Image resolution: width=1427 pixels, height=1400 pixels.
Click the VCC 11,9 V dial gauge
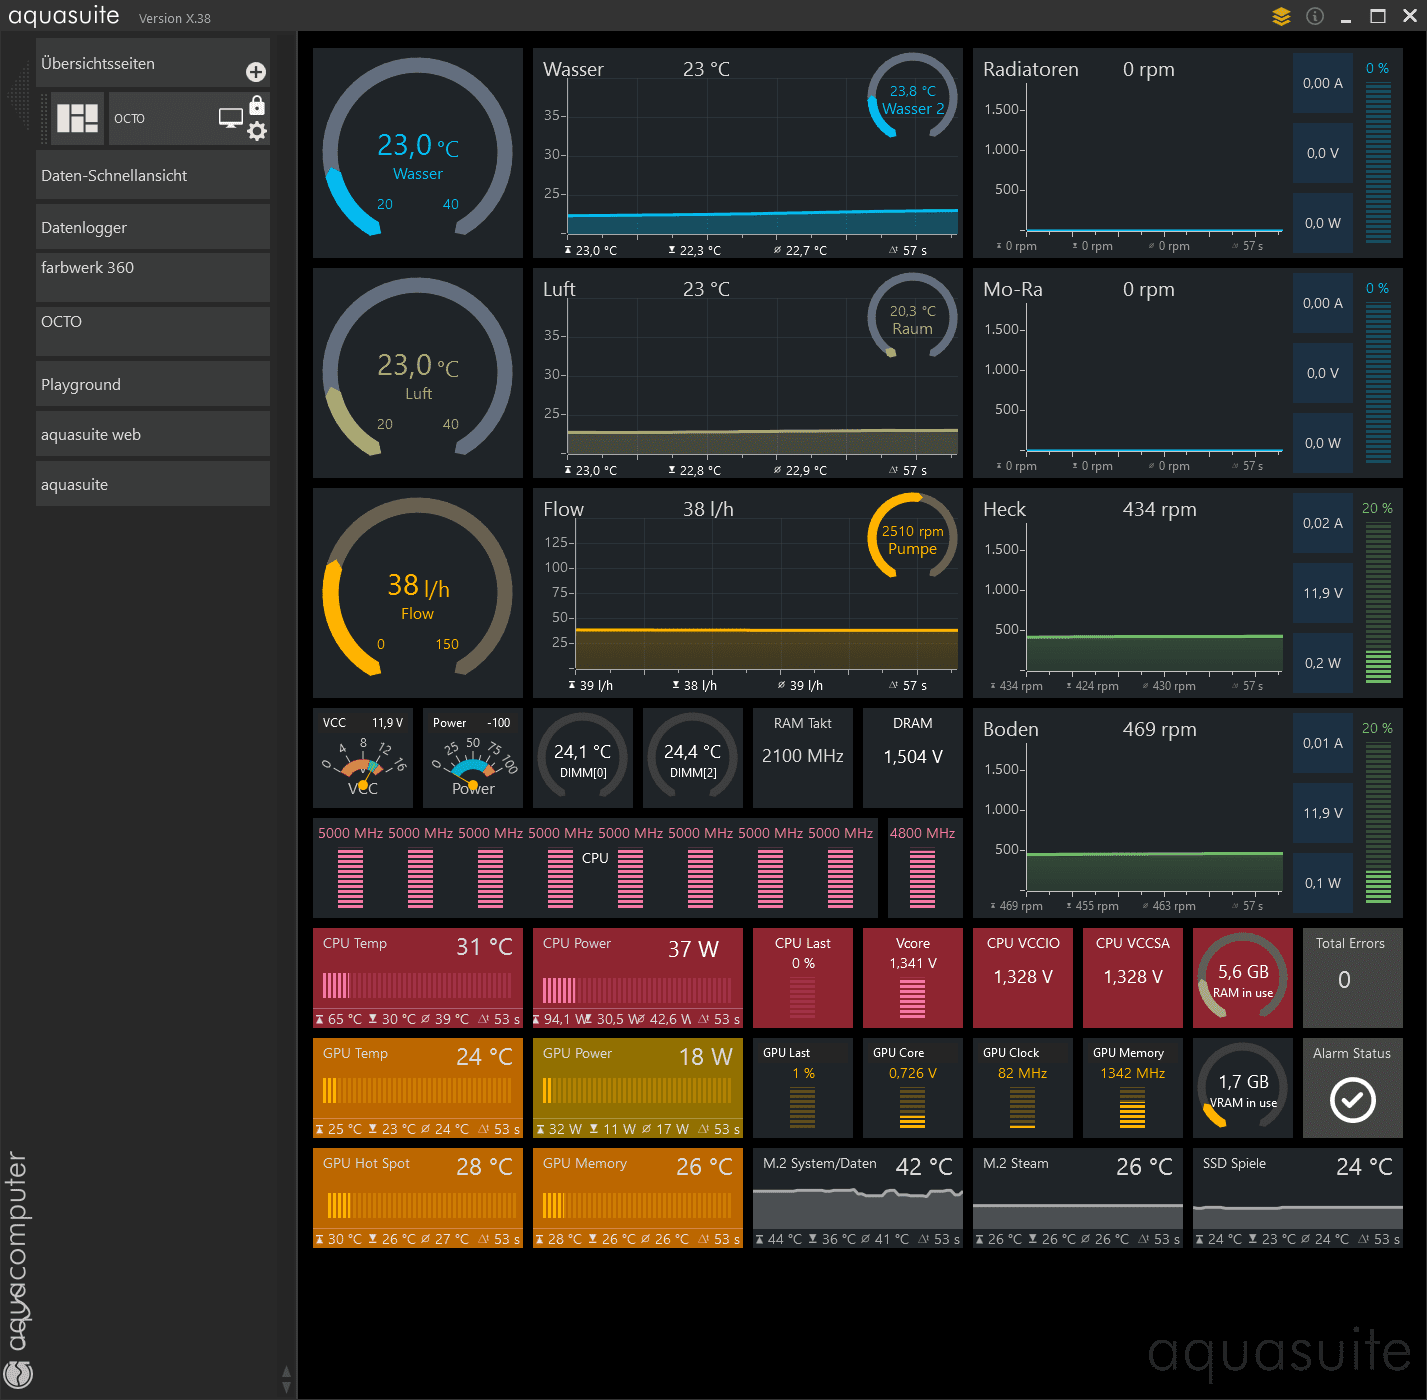click(363, 758)
